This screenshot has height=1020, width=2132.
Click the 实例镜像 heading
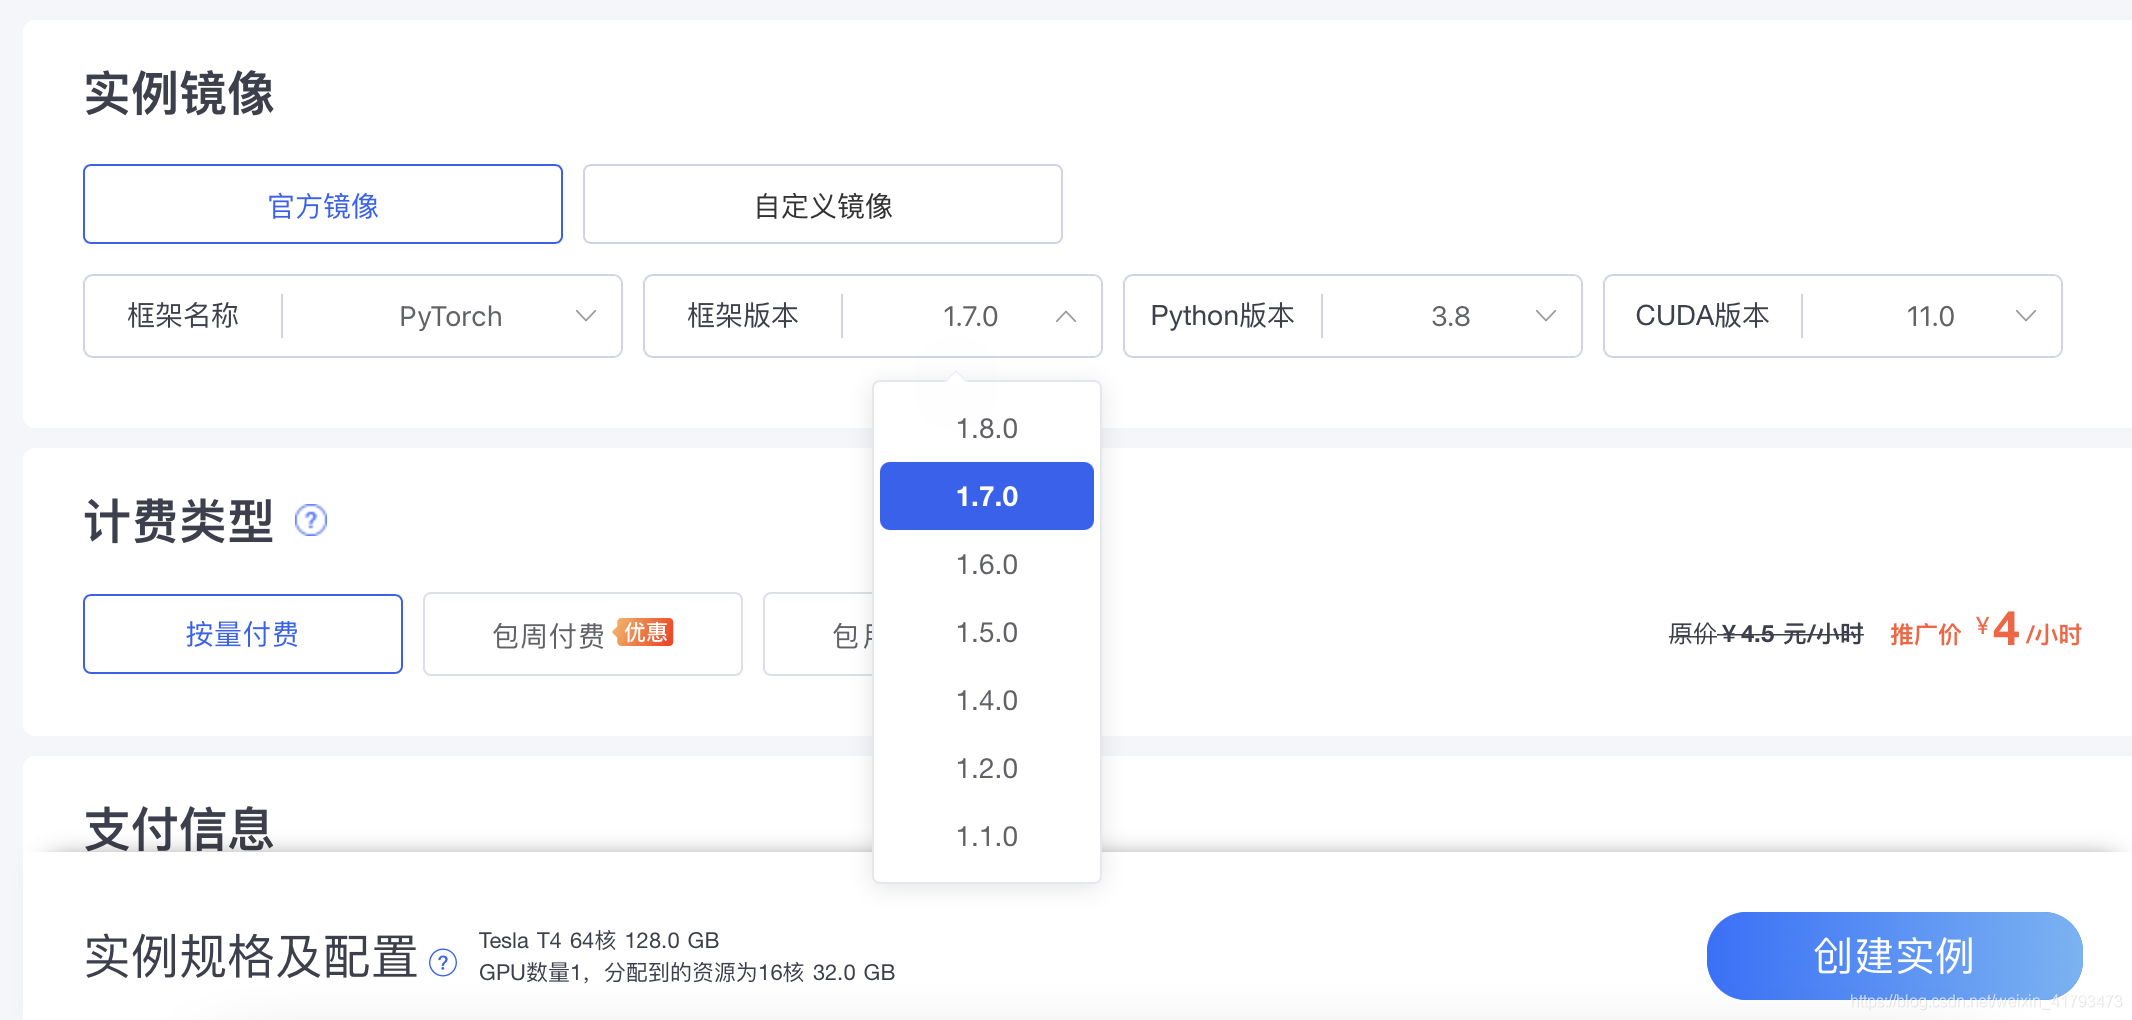point(179,93)
